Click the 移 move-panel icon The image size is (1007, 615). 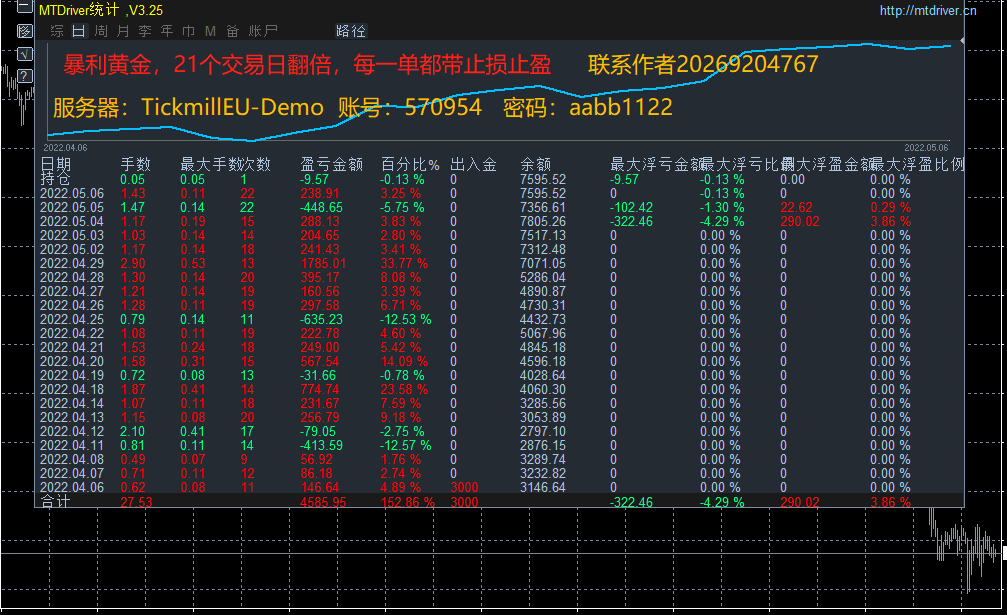pos(24,31)
